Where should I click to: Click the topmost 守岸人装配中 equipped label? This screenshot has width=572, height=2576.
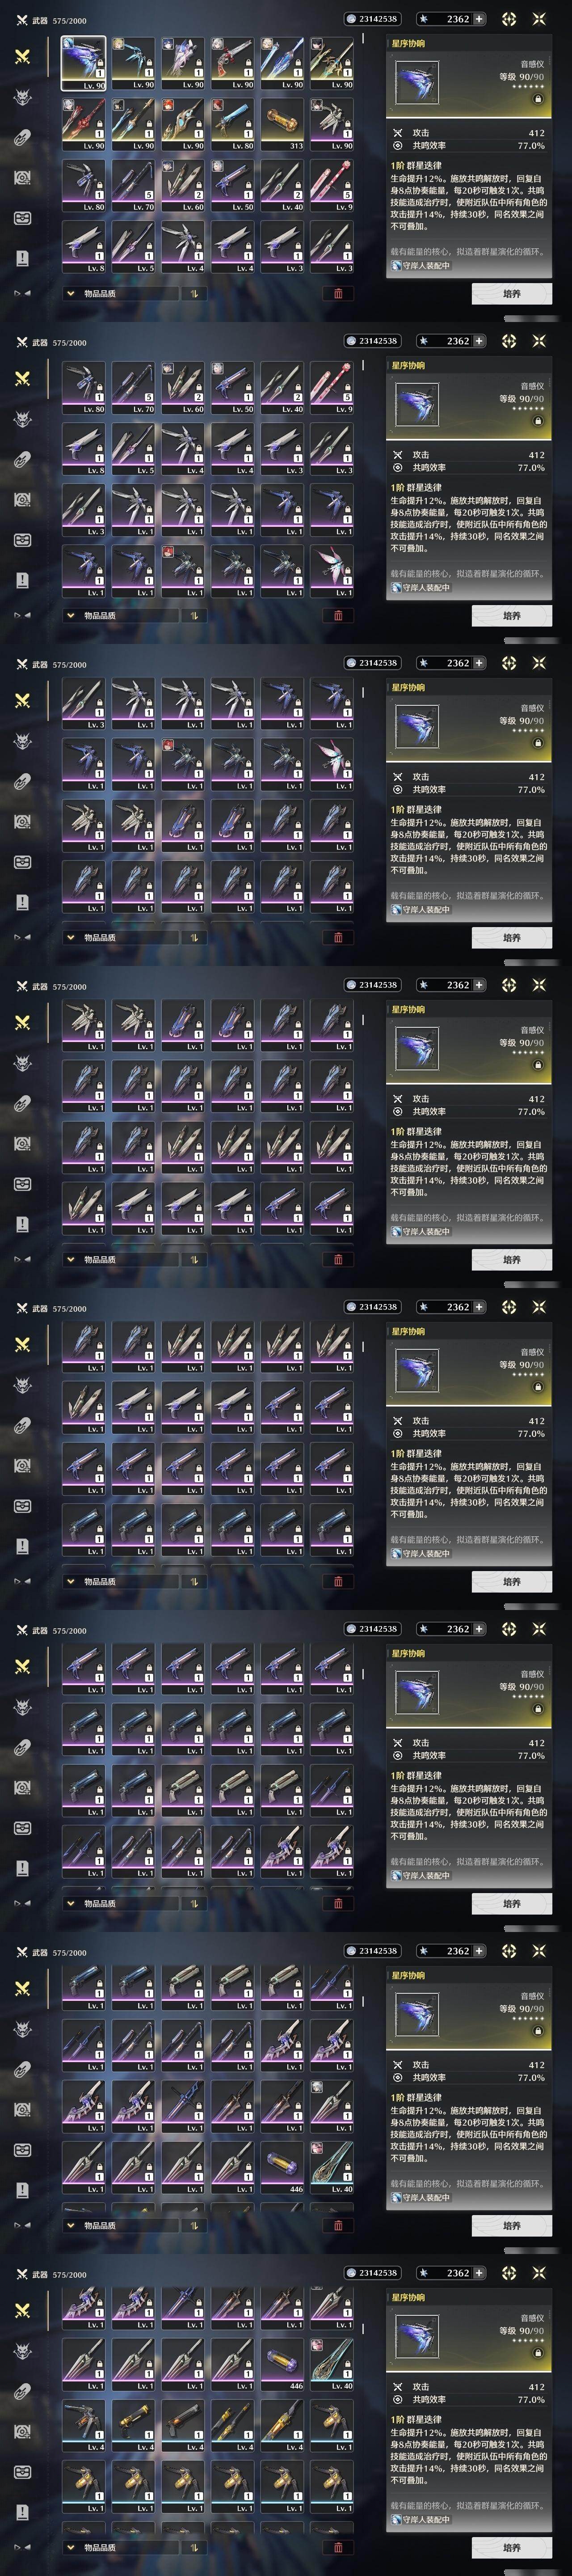tap(421, 266)
